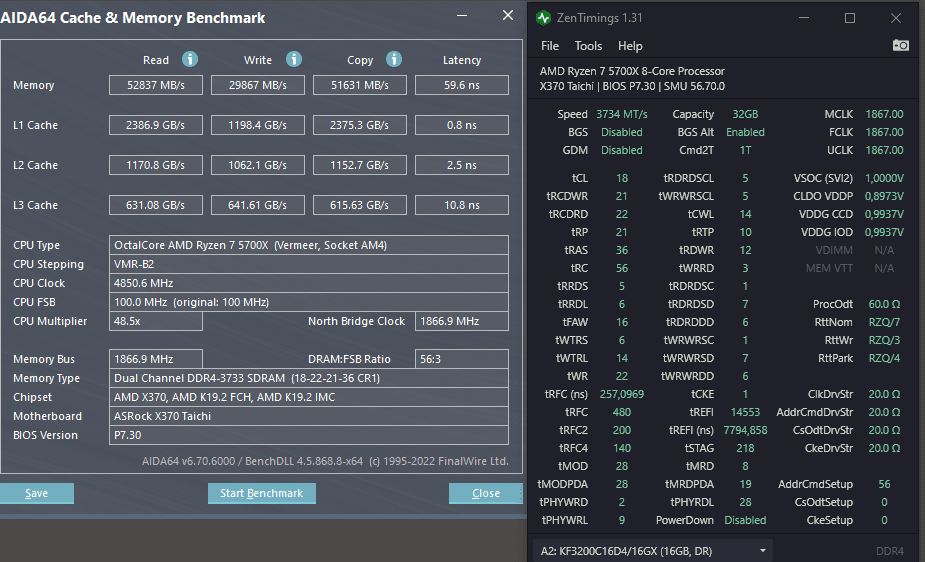
Task: Maximize the ZenTimings window
Action: (849, 18)
